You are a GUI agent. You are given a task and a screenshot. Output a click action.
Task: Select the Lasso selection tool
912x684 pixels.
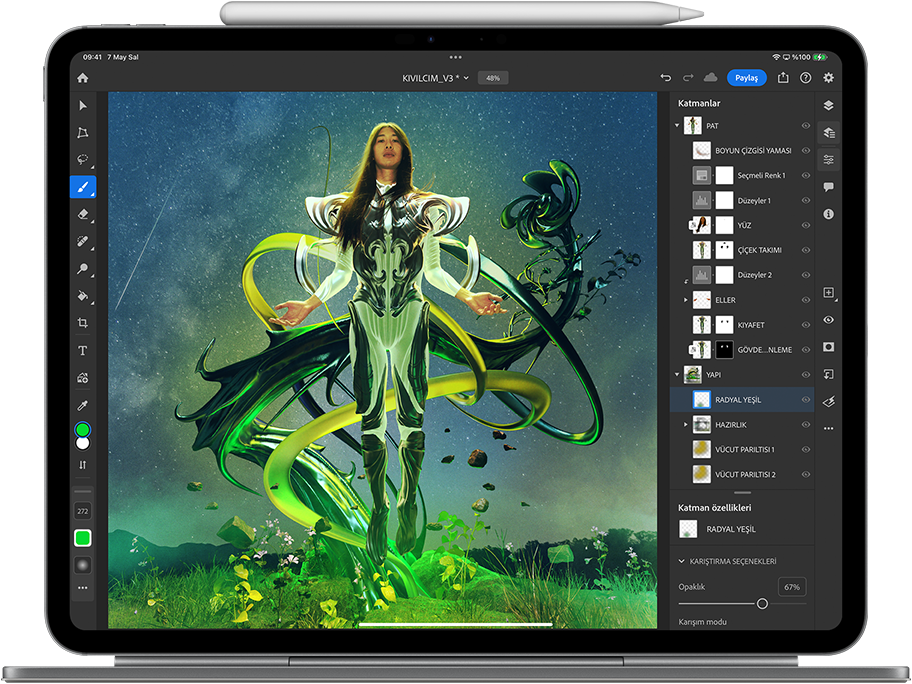(83, 159)
